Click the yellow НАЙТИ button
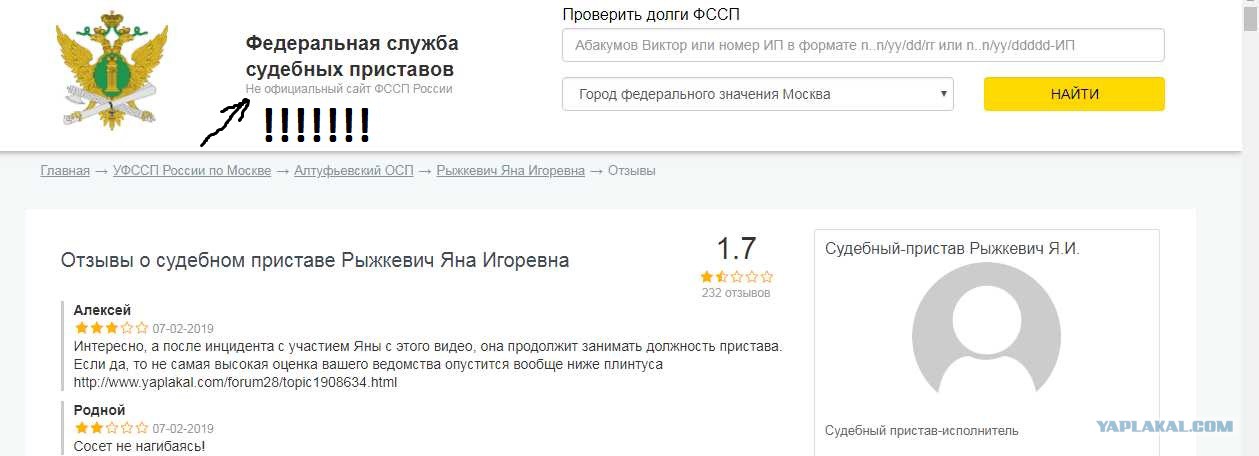This screenshot has width=1259, height=456. [1074, 94]
